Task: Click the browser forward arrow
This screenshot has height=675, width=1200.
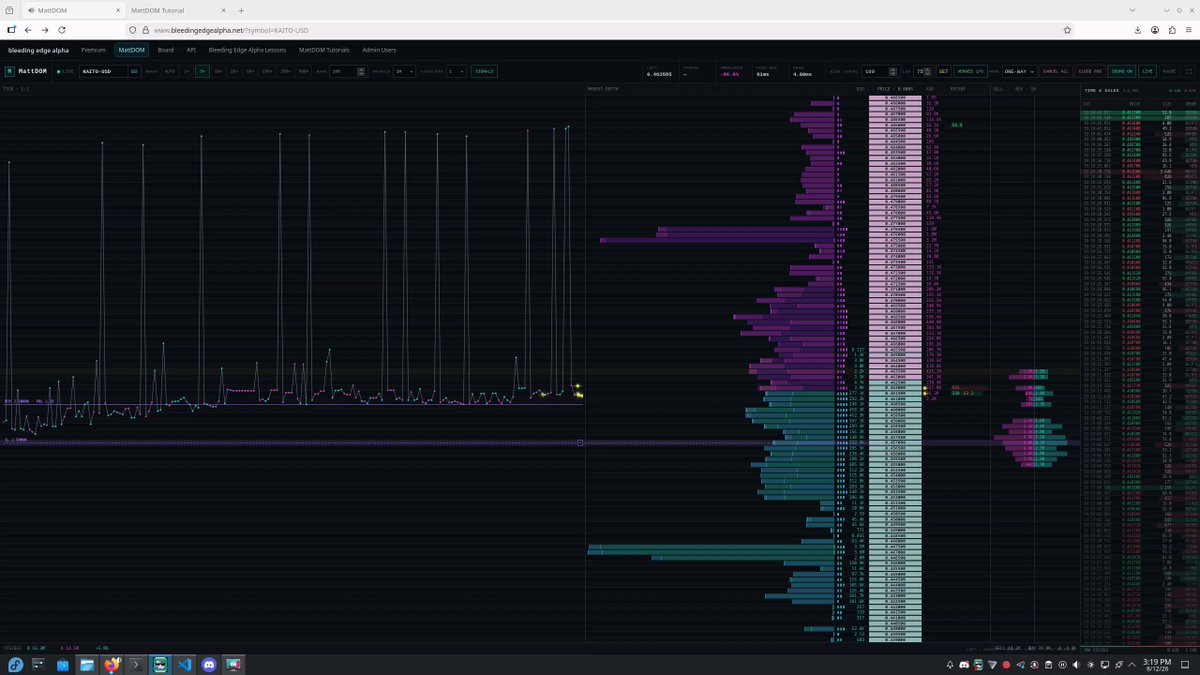Action: (x=45, y=30)
